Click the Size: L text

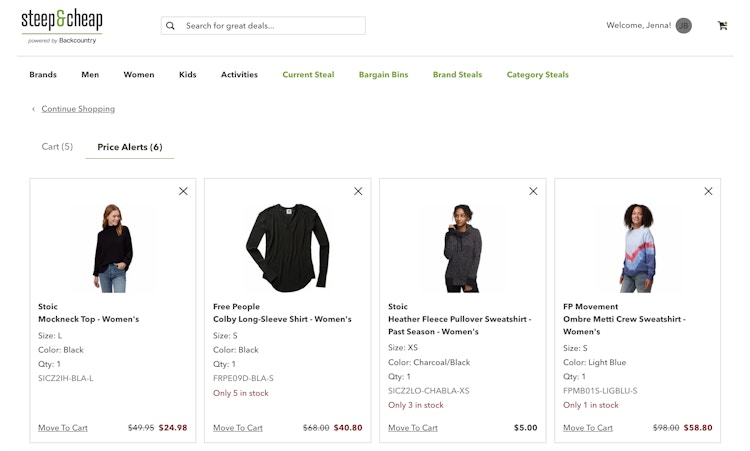[50, 336]
